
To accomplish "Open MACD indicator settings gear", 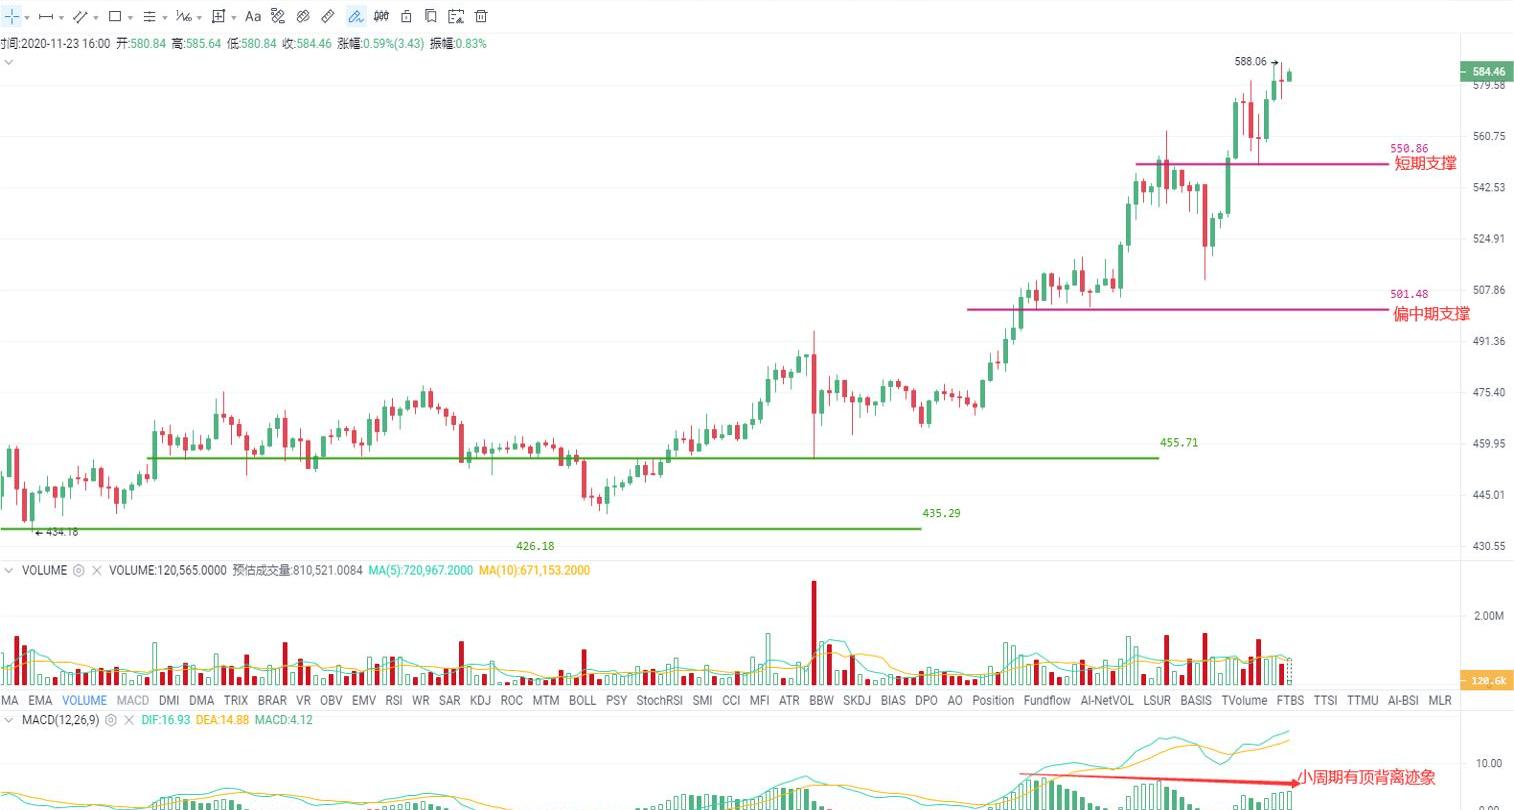I will pos(111,719).
